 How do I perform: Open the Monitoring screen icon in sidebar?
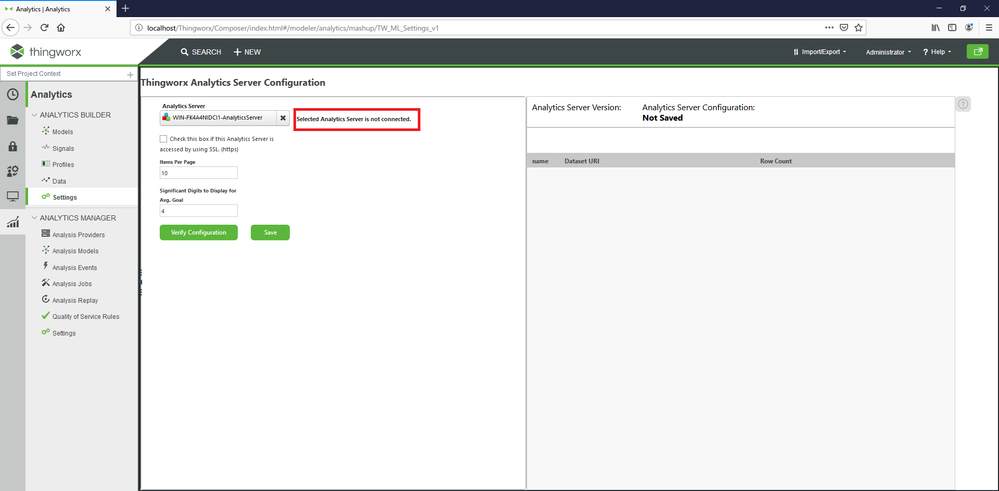click(13, 196)
